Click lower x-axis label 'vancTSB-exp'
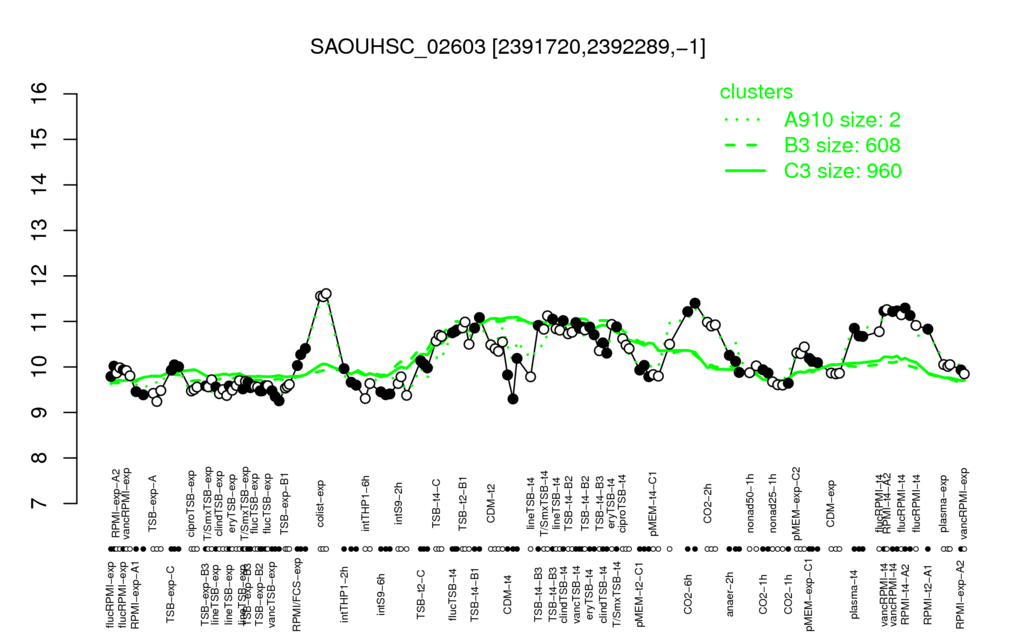The image size is (1024, 640). 272,593
